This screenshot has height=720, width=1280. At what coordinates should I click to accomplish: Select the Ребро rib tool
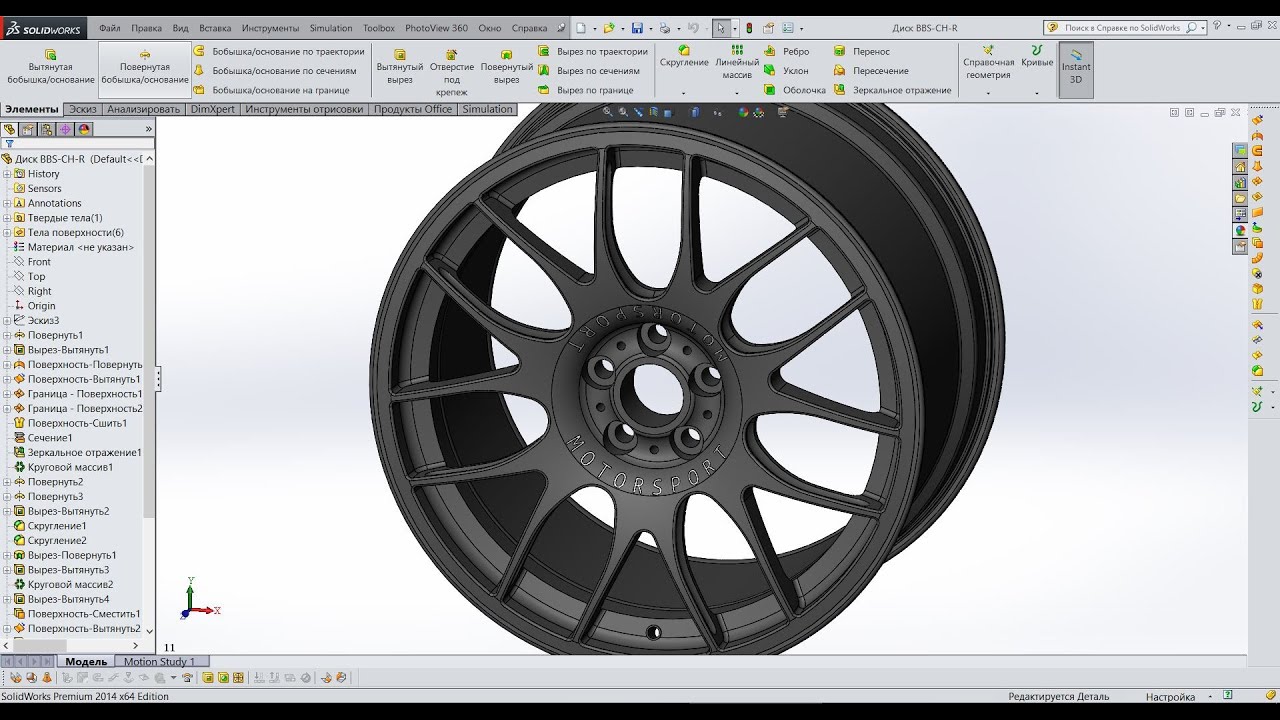pyautogui.click(x=786, y=51)
